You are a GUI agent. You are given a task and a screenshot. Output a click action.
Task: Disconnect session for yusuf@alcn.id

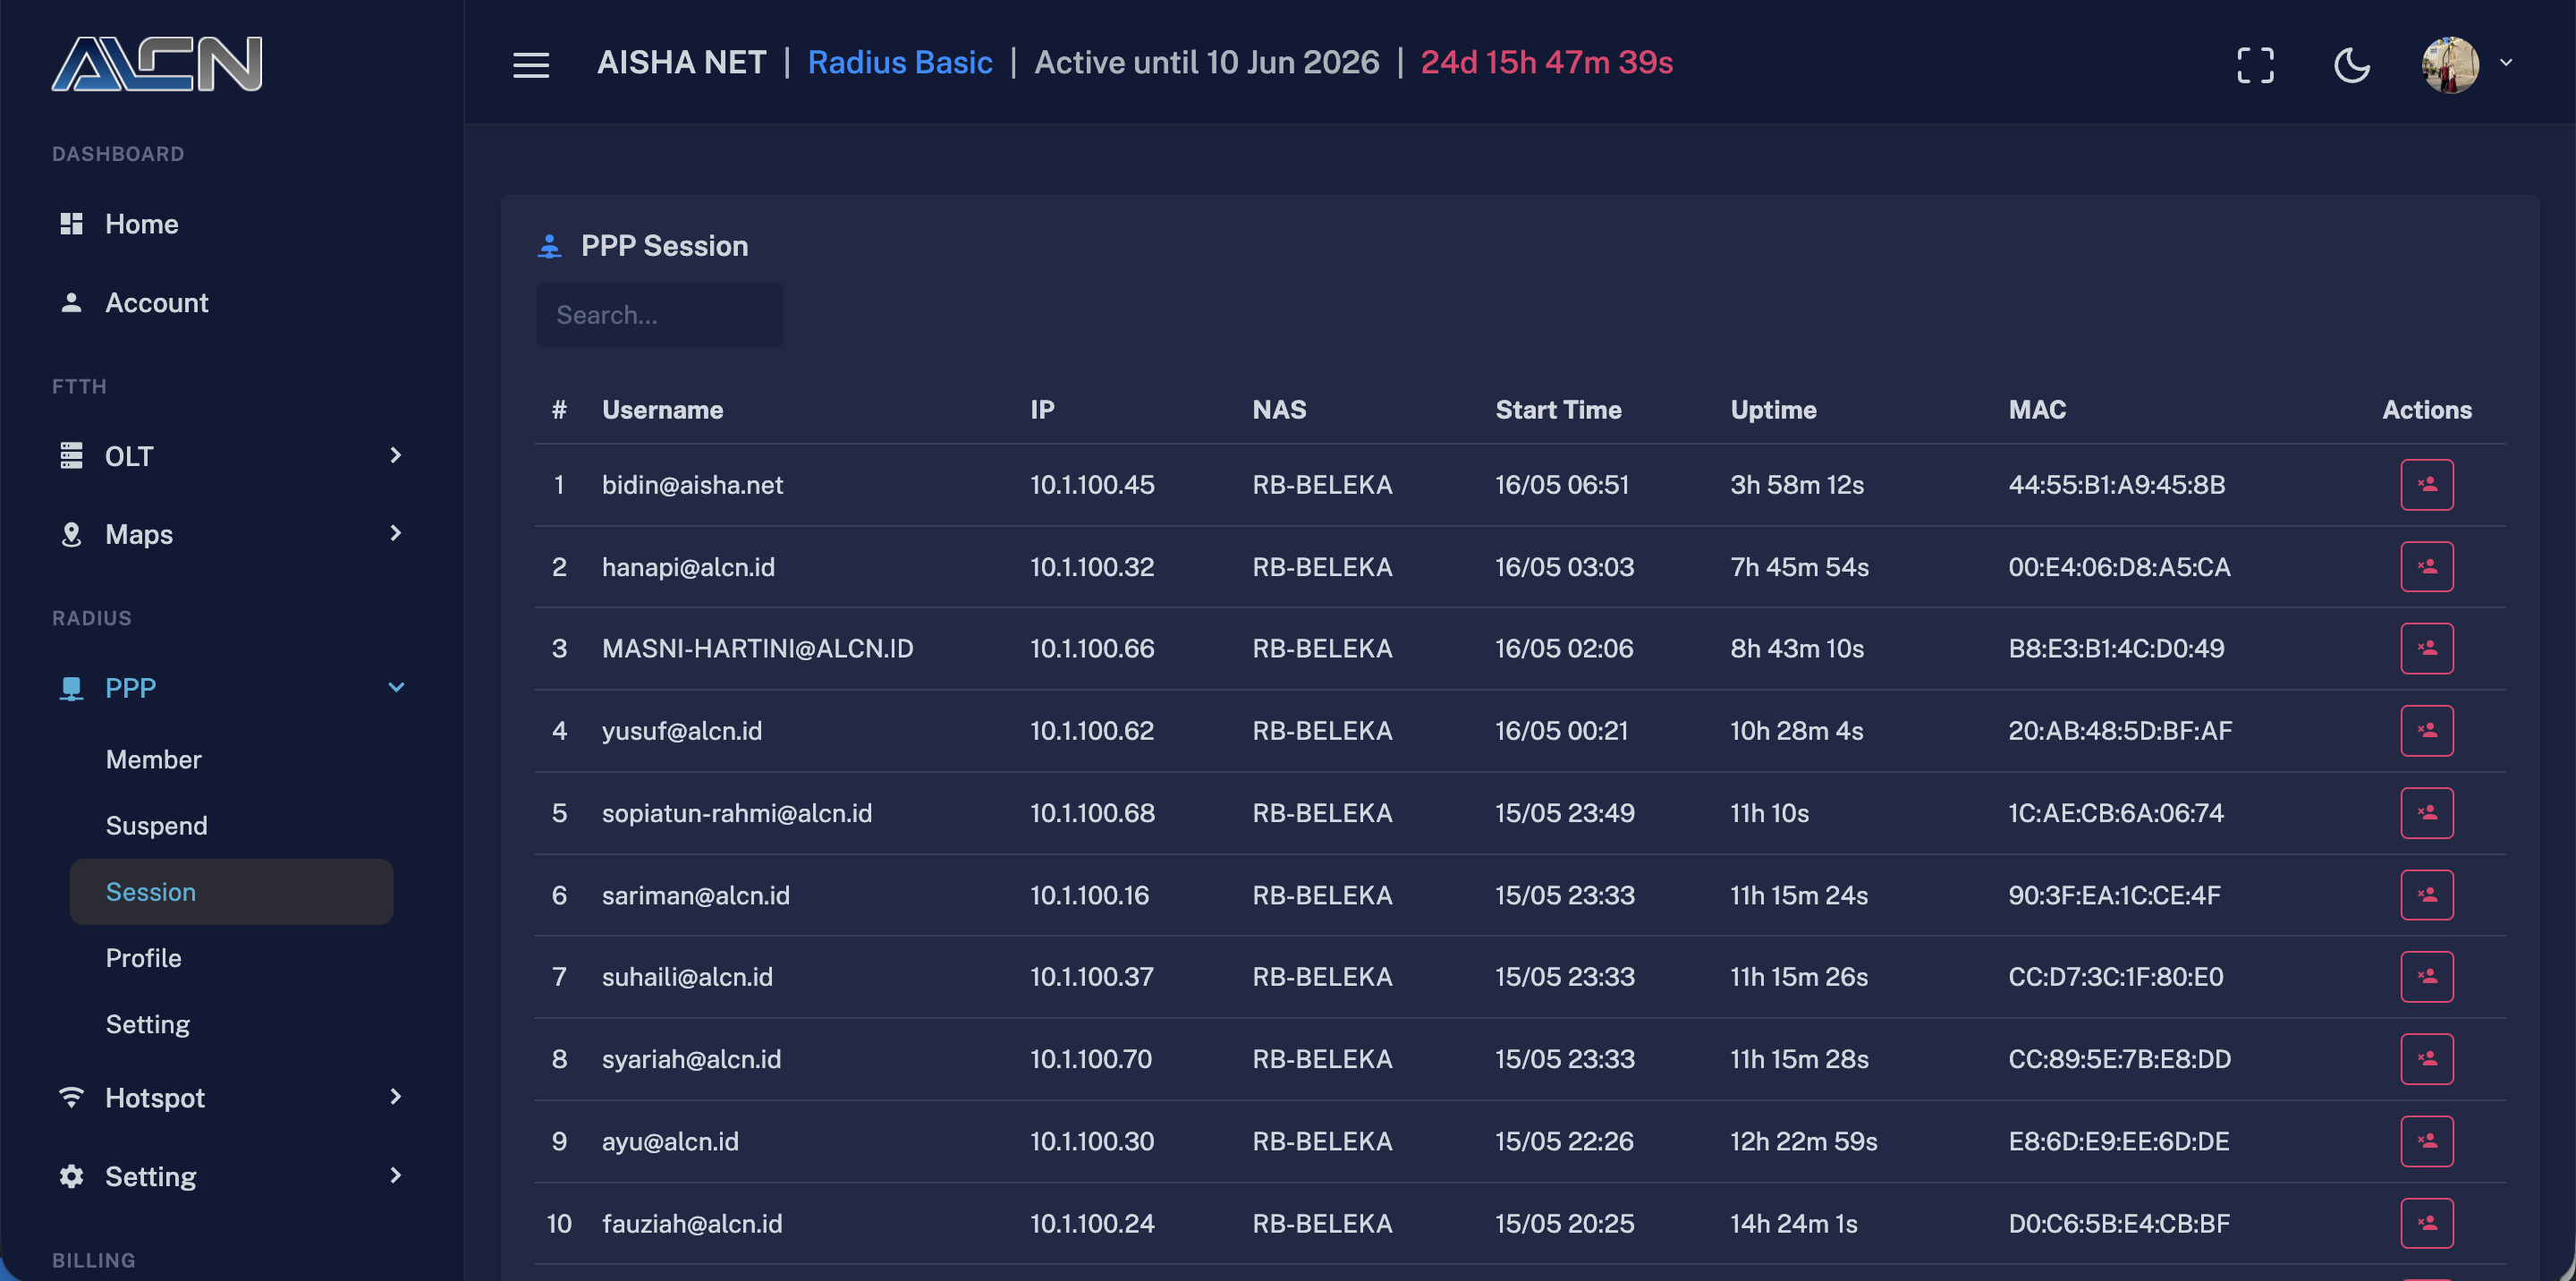click(x=2427, y=731)
